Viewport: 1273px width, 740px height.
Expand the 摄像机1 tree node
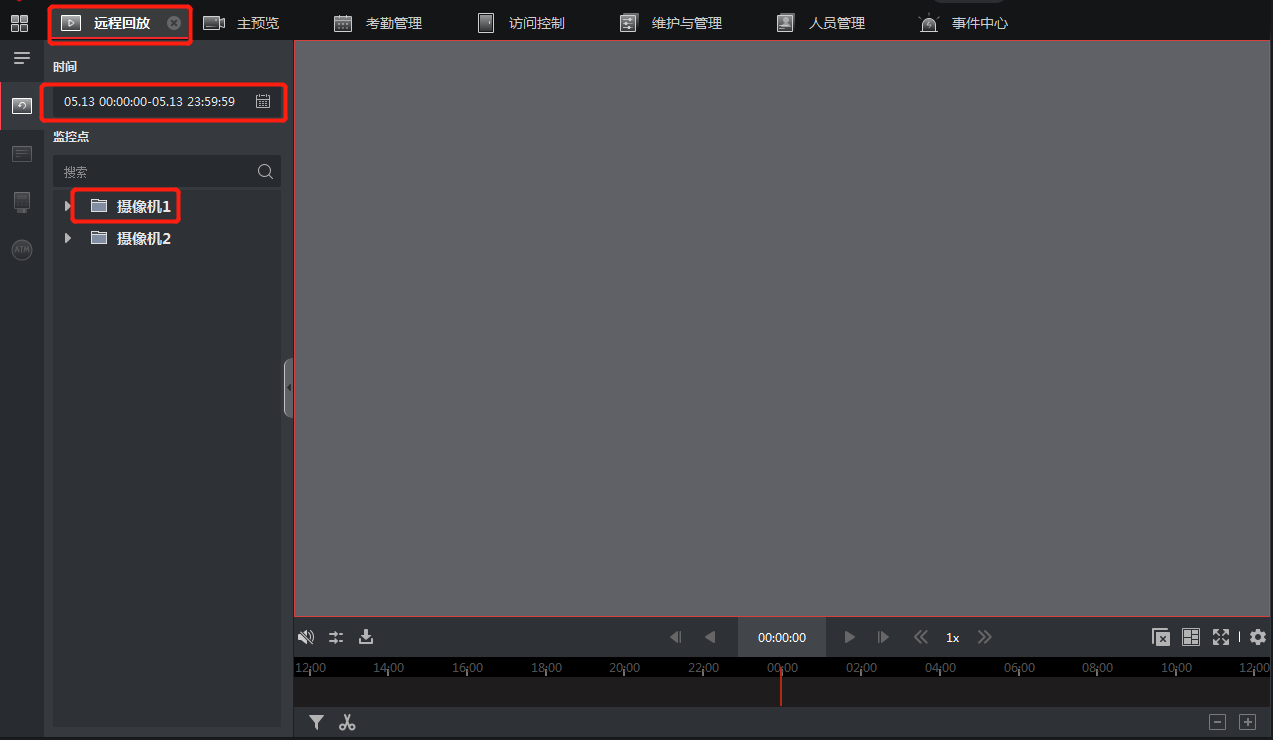(68, 206)
